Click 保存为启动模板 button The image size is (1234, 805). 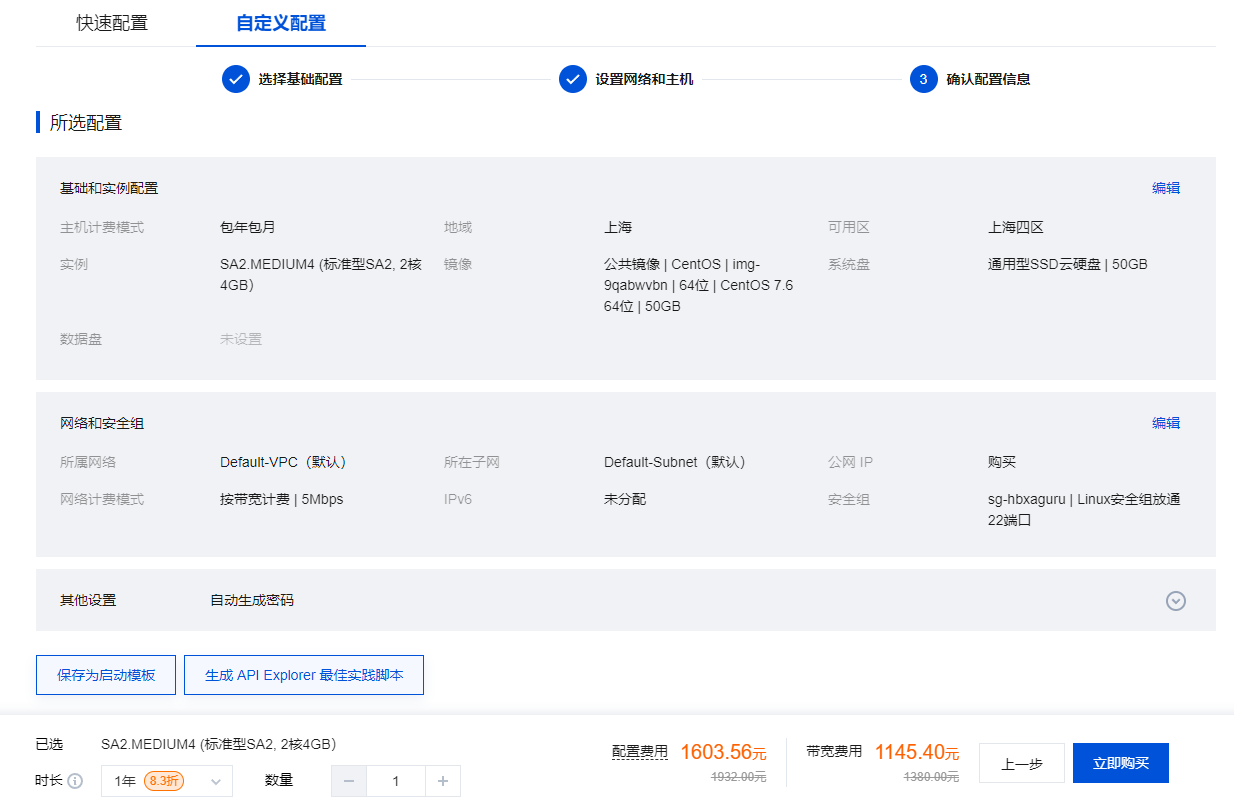105,675
